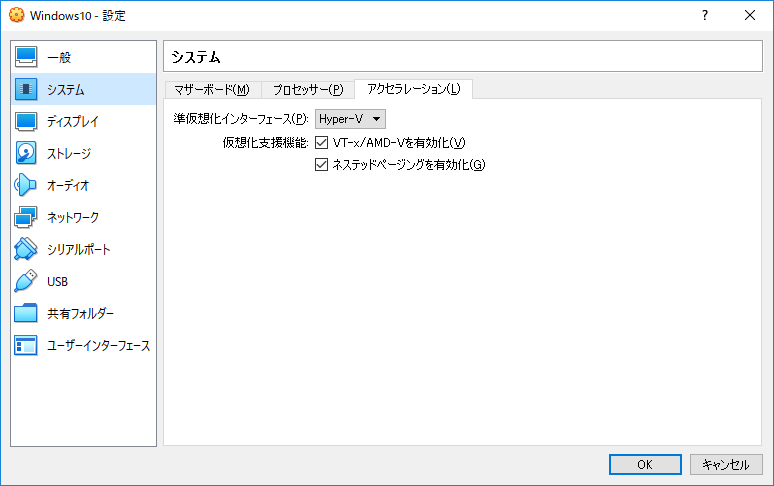Click the question mark help button
The height and width of the screenshot is (486, 774).
(704, 15)
